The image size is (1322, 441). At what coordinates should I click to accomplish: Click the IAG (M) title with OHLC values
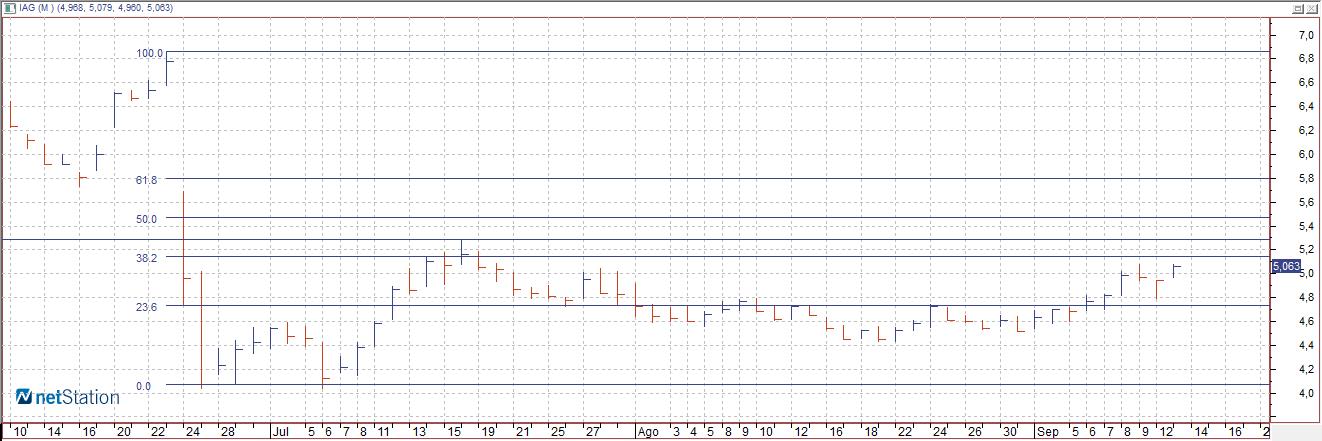pyautogui.click(x=96, y=8)
